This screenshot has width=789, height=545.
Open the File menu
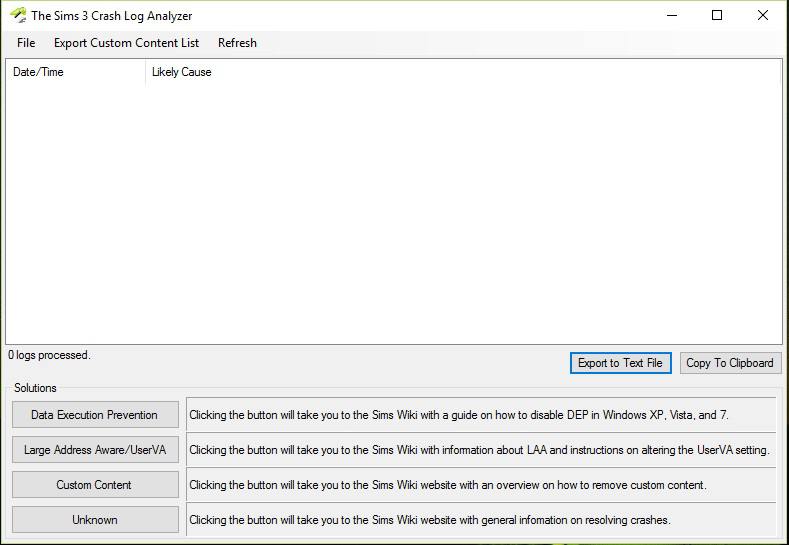click(26, 43)
